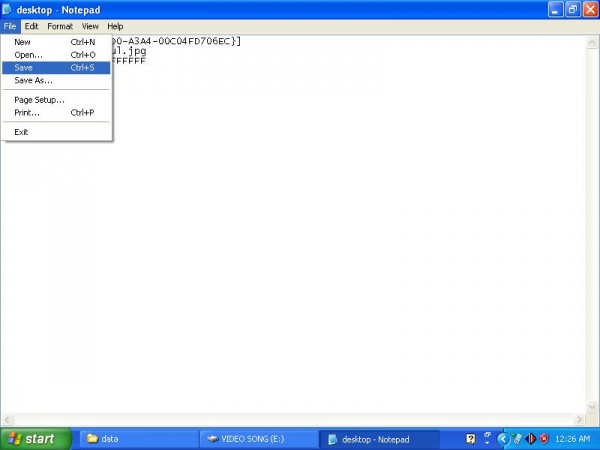
Task: Open the Help menu
Action: tap(115, 26)
